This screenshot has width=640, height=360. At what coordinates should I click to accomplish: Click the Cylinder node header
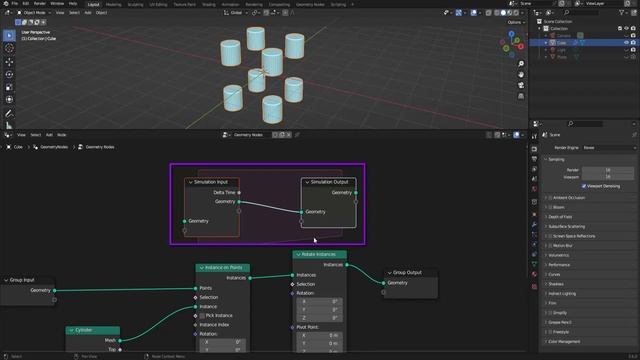93,330
